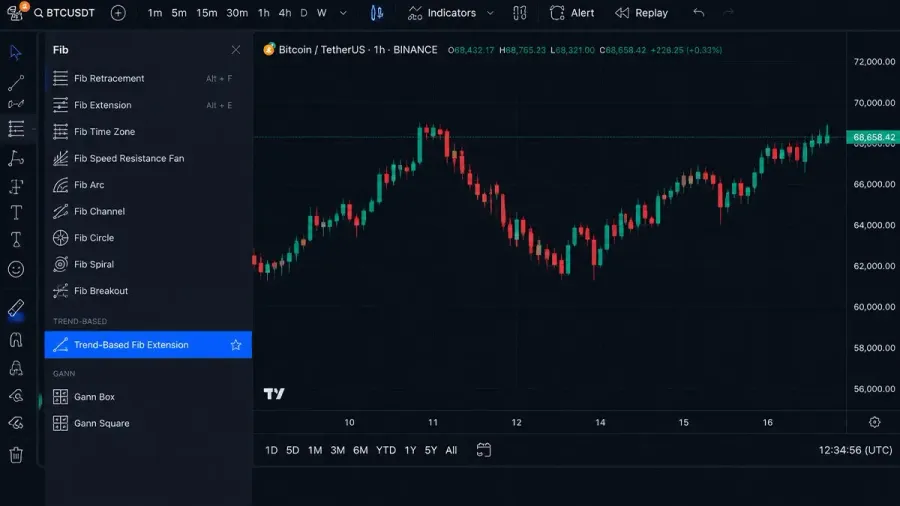Set range to YTD
This screenshot has width=900, height=506.
point(386,450)
